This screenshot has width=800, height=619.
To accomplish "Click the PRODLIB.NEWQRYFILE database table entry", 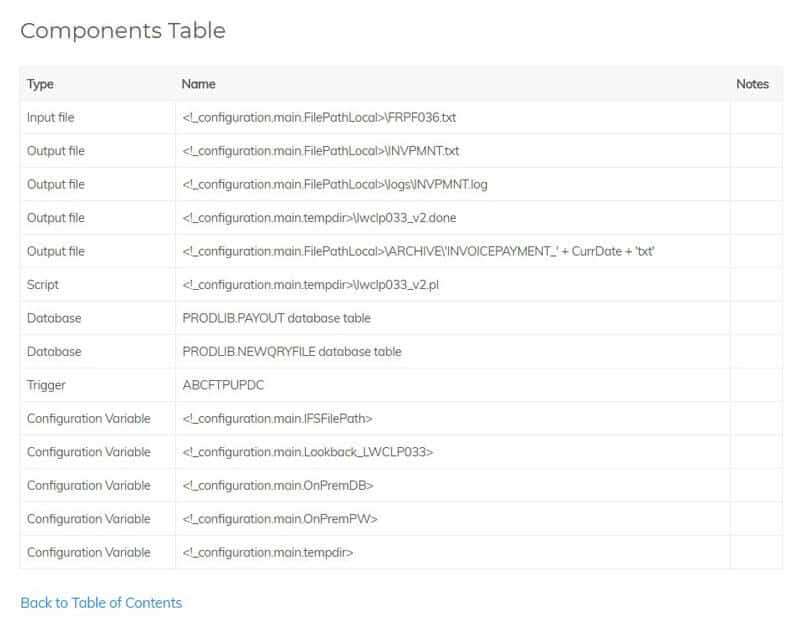I will (292, 352).
